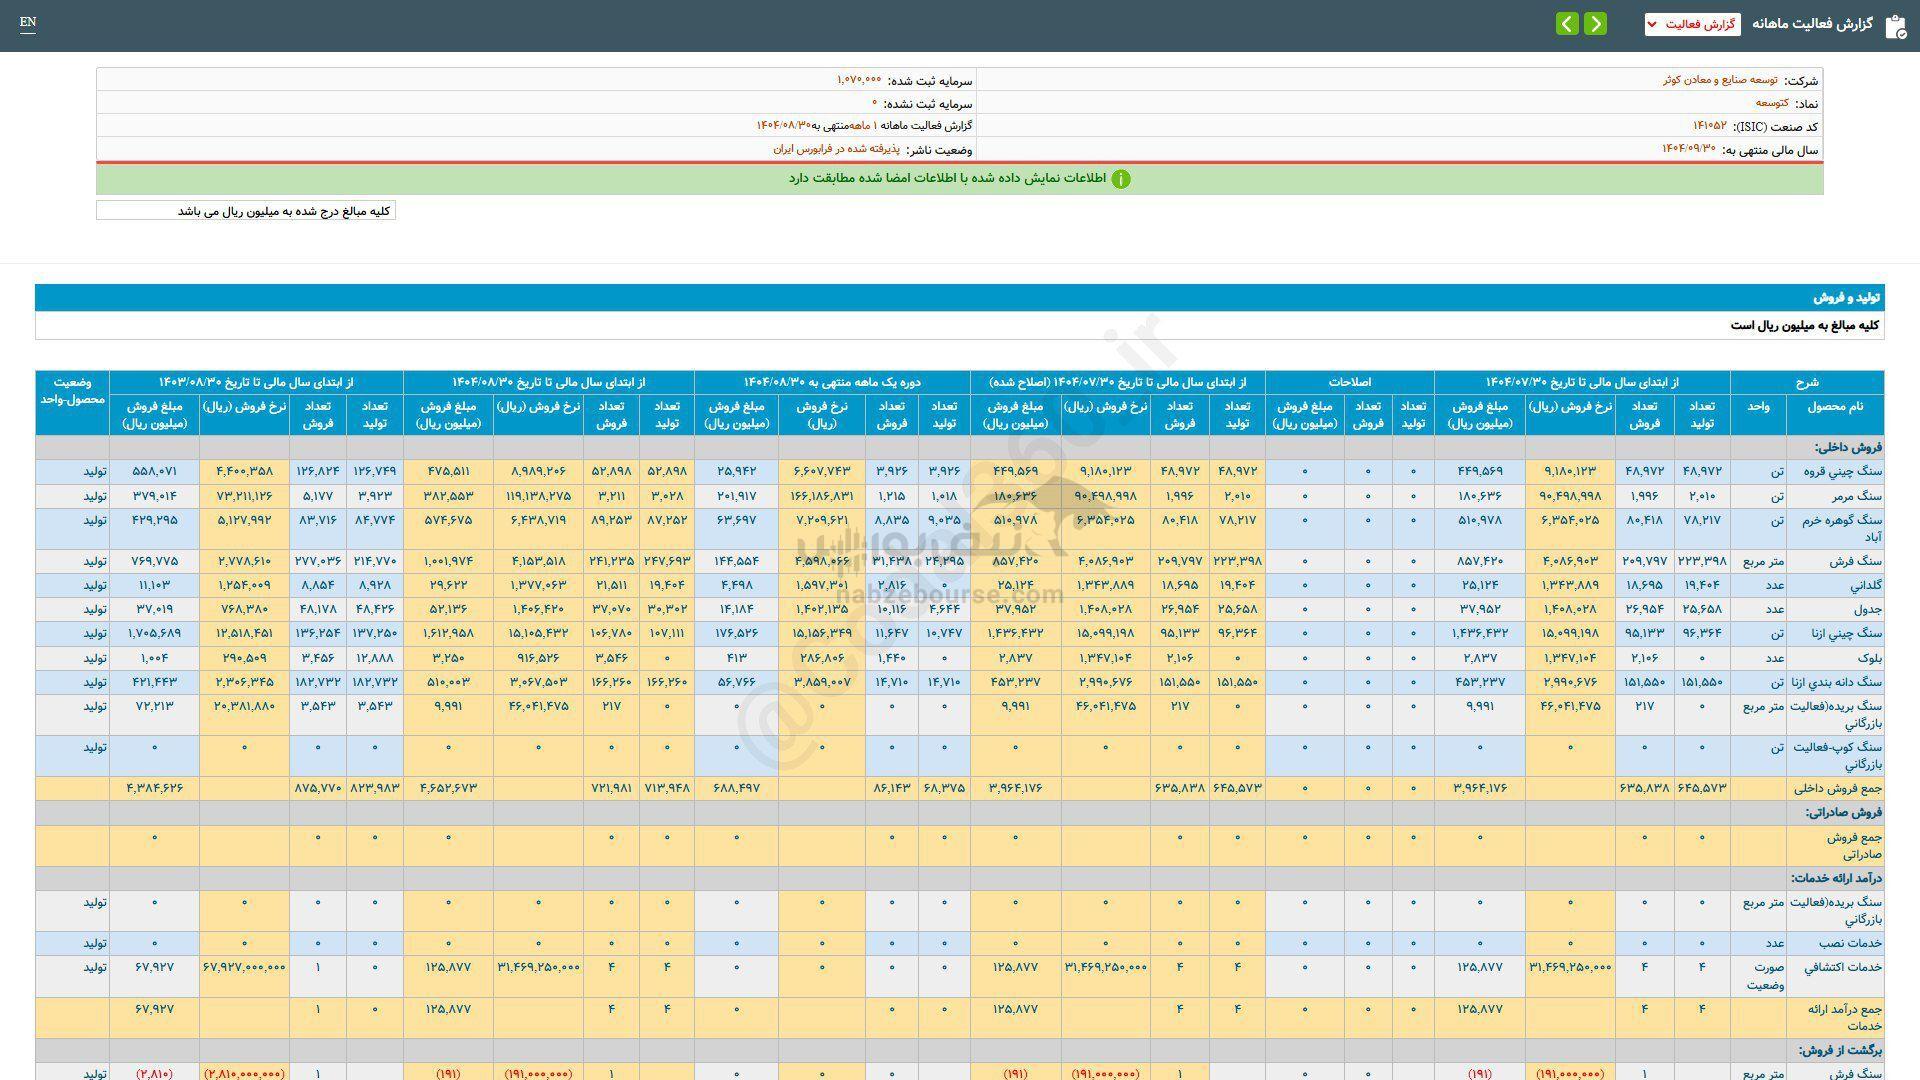Click the registered capital value 1,070,000
This screenshot has height=1080, width=1920.
pos(859,80)
